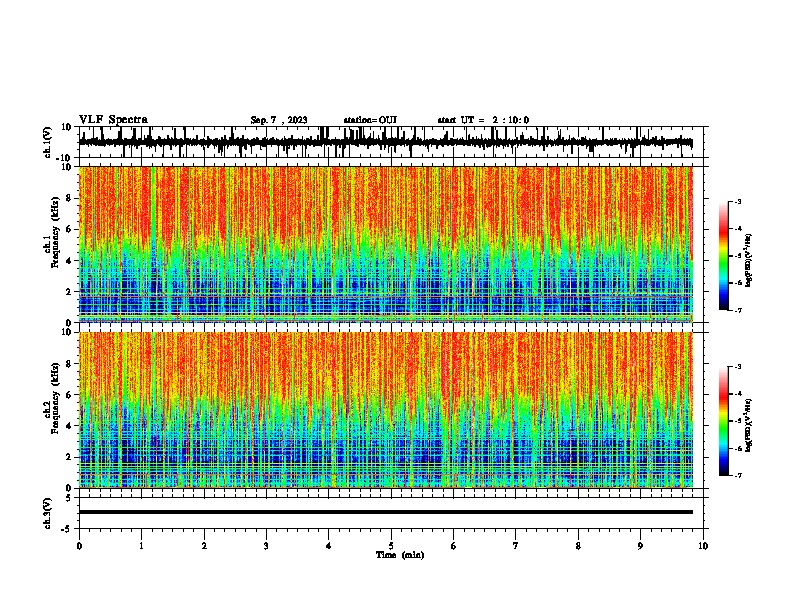Viewport: 792px width, 612px height.
Task: Click time axis tick label "7"
Action: coord(516,546)
